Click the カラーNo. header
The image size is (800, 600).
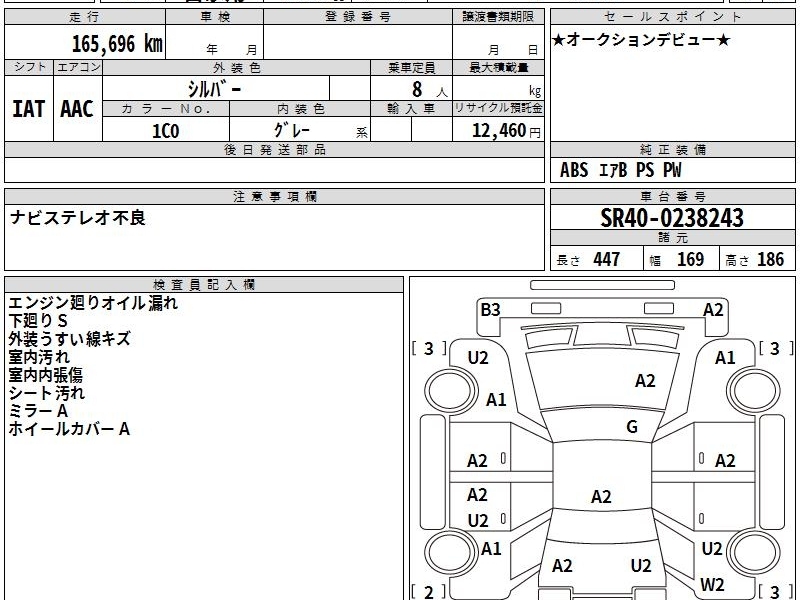point(166,109)
